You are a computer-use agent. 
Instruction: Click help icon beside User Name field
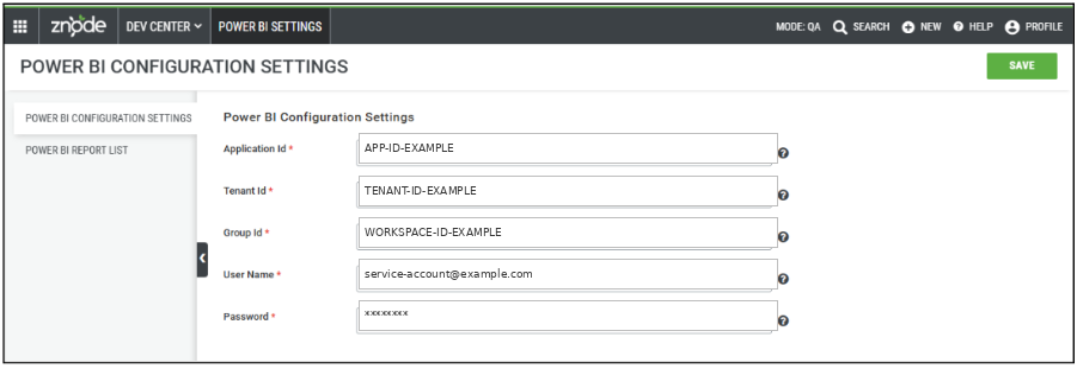[x=783, y=279]
